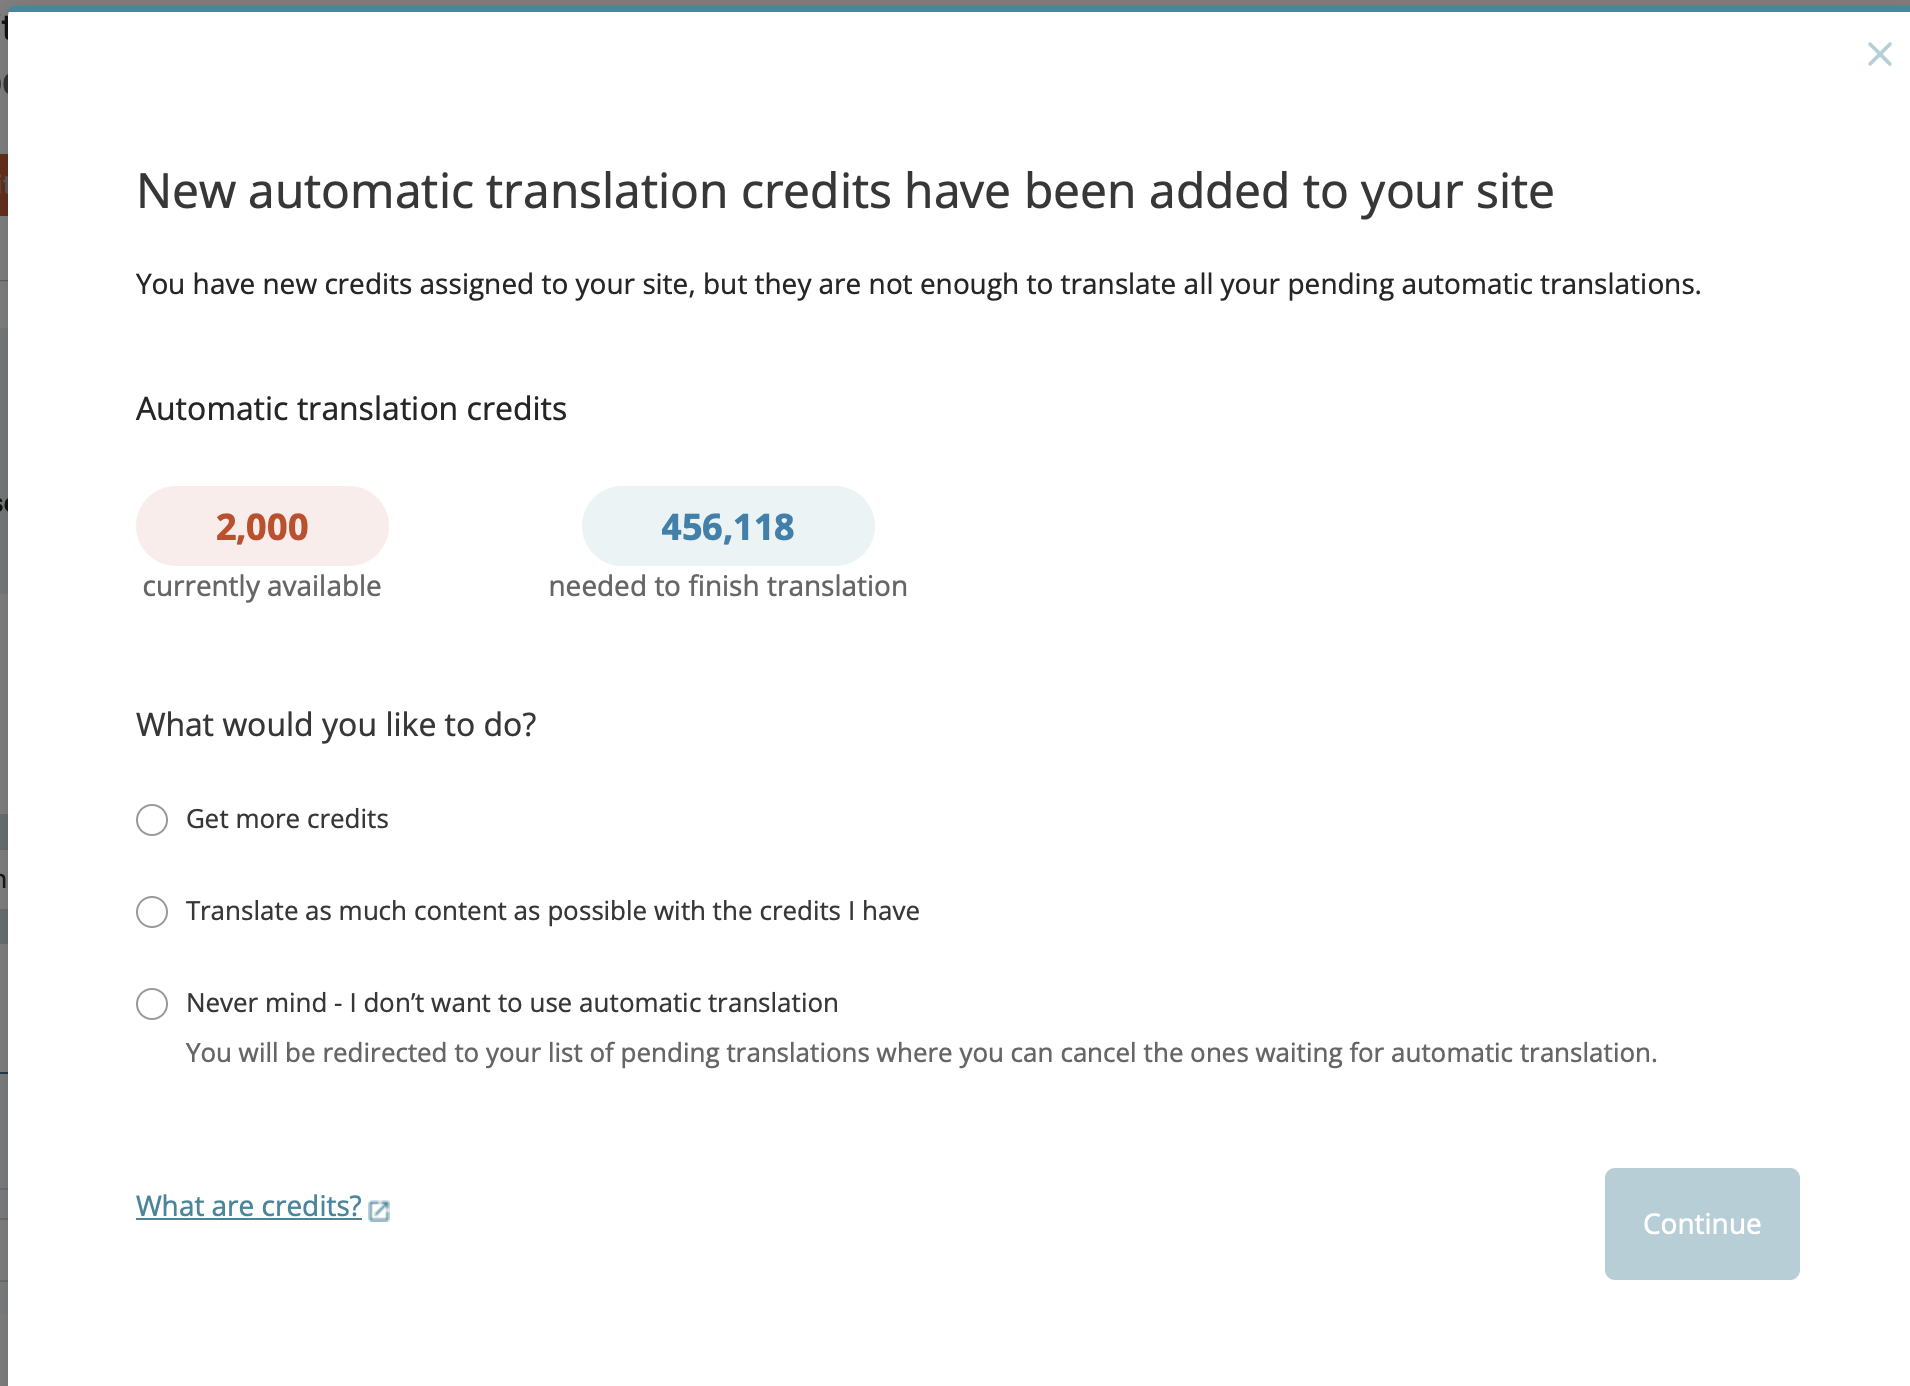
Task: Select the 'Get more credits' radio button
Action: (x=152, y=820)
